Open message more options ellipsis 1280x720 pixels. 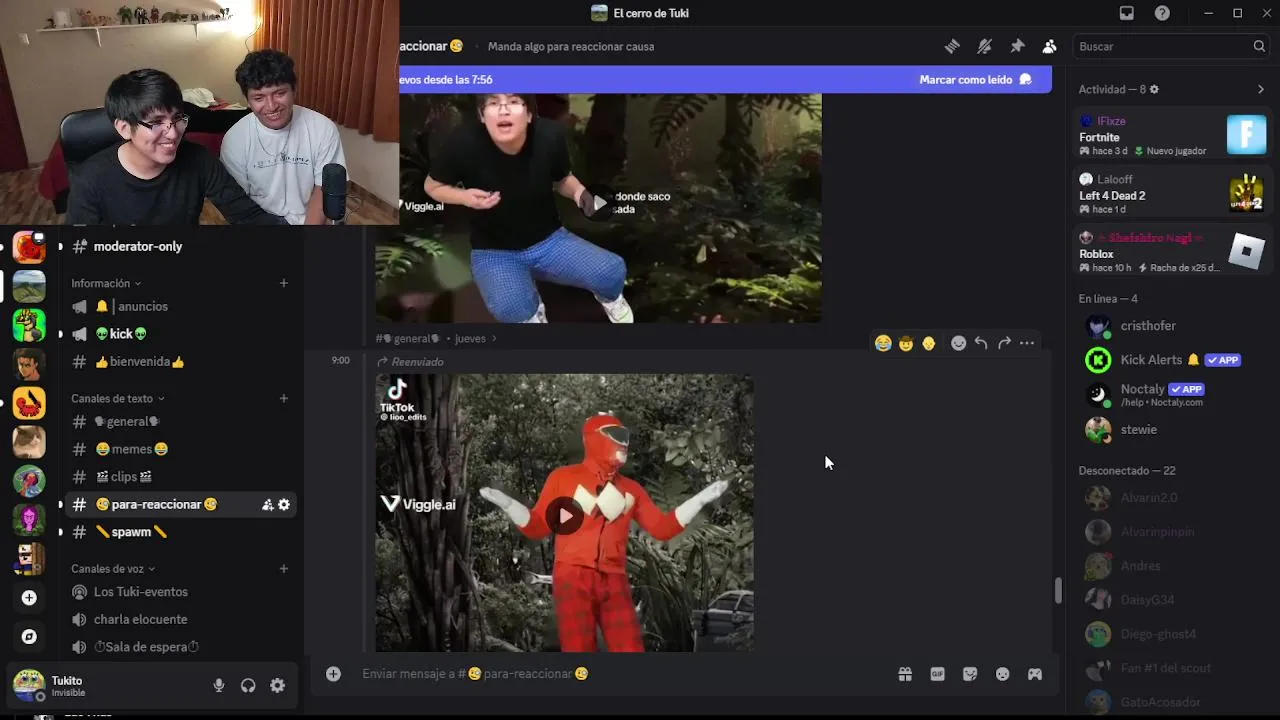click(x=1027, y=343)
